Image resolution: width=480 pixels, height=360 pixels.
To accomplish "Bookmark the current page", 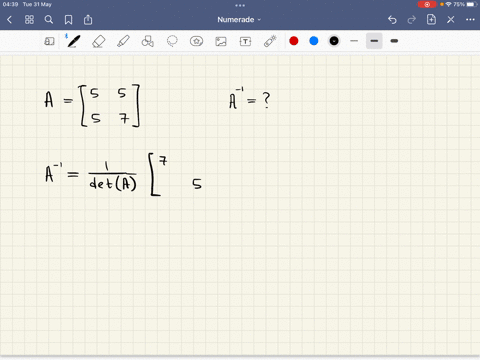I will tap(68, 20).
